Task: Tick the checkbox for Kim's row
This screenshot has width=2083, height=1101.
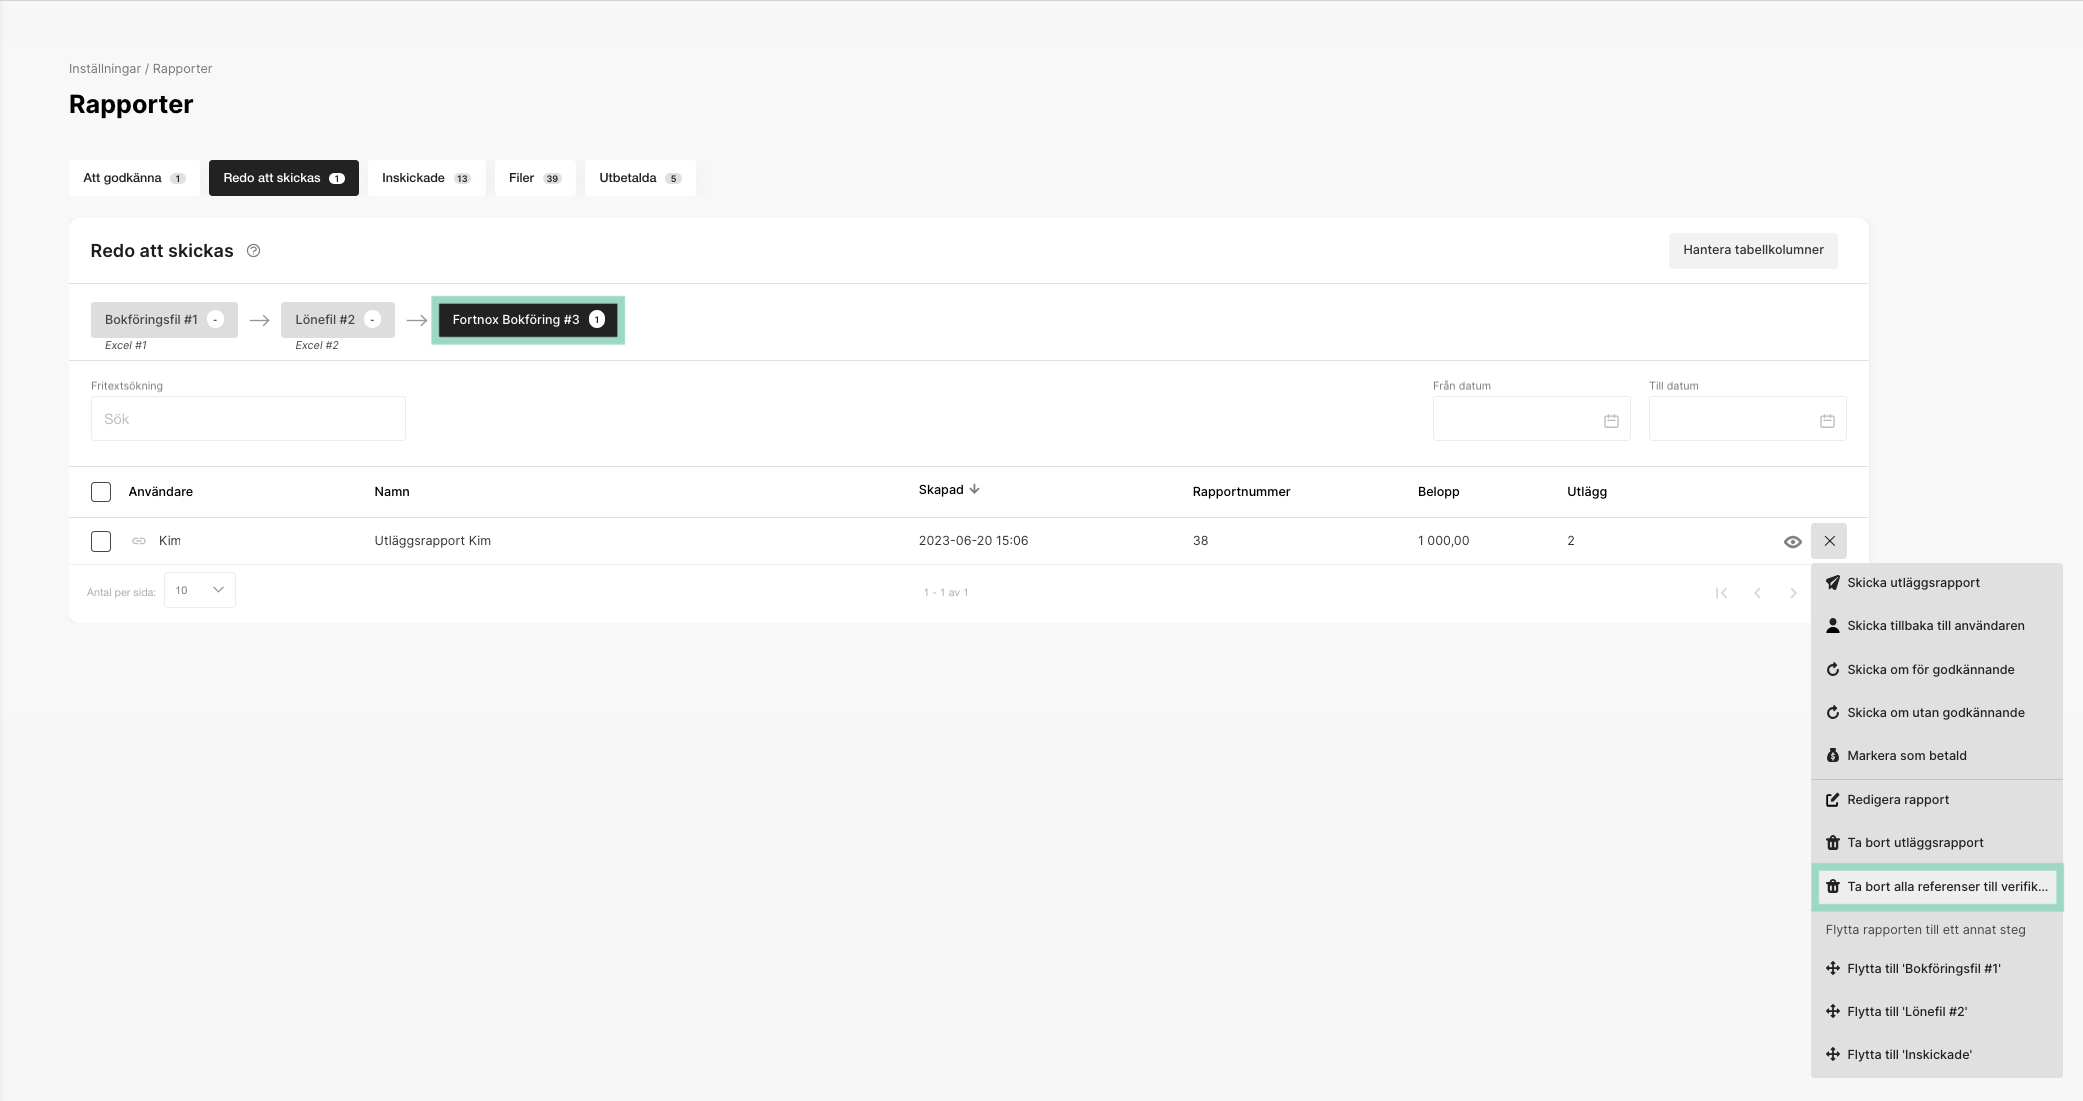Action: (101, 541)
